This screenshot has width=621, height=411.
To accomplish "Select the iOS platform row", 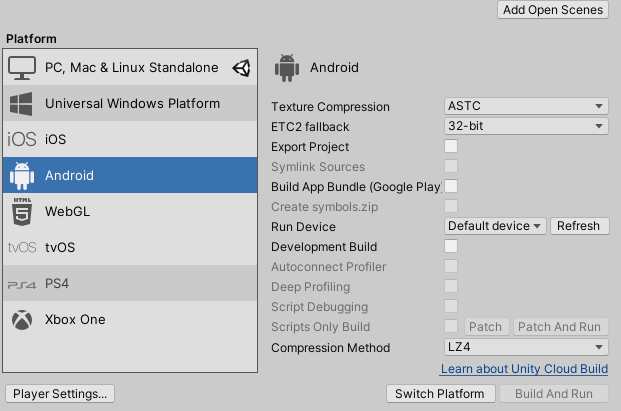I will click(130, 139).
